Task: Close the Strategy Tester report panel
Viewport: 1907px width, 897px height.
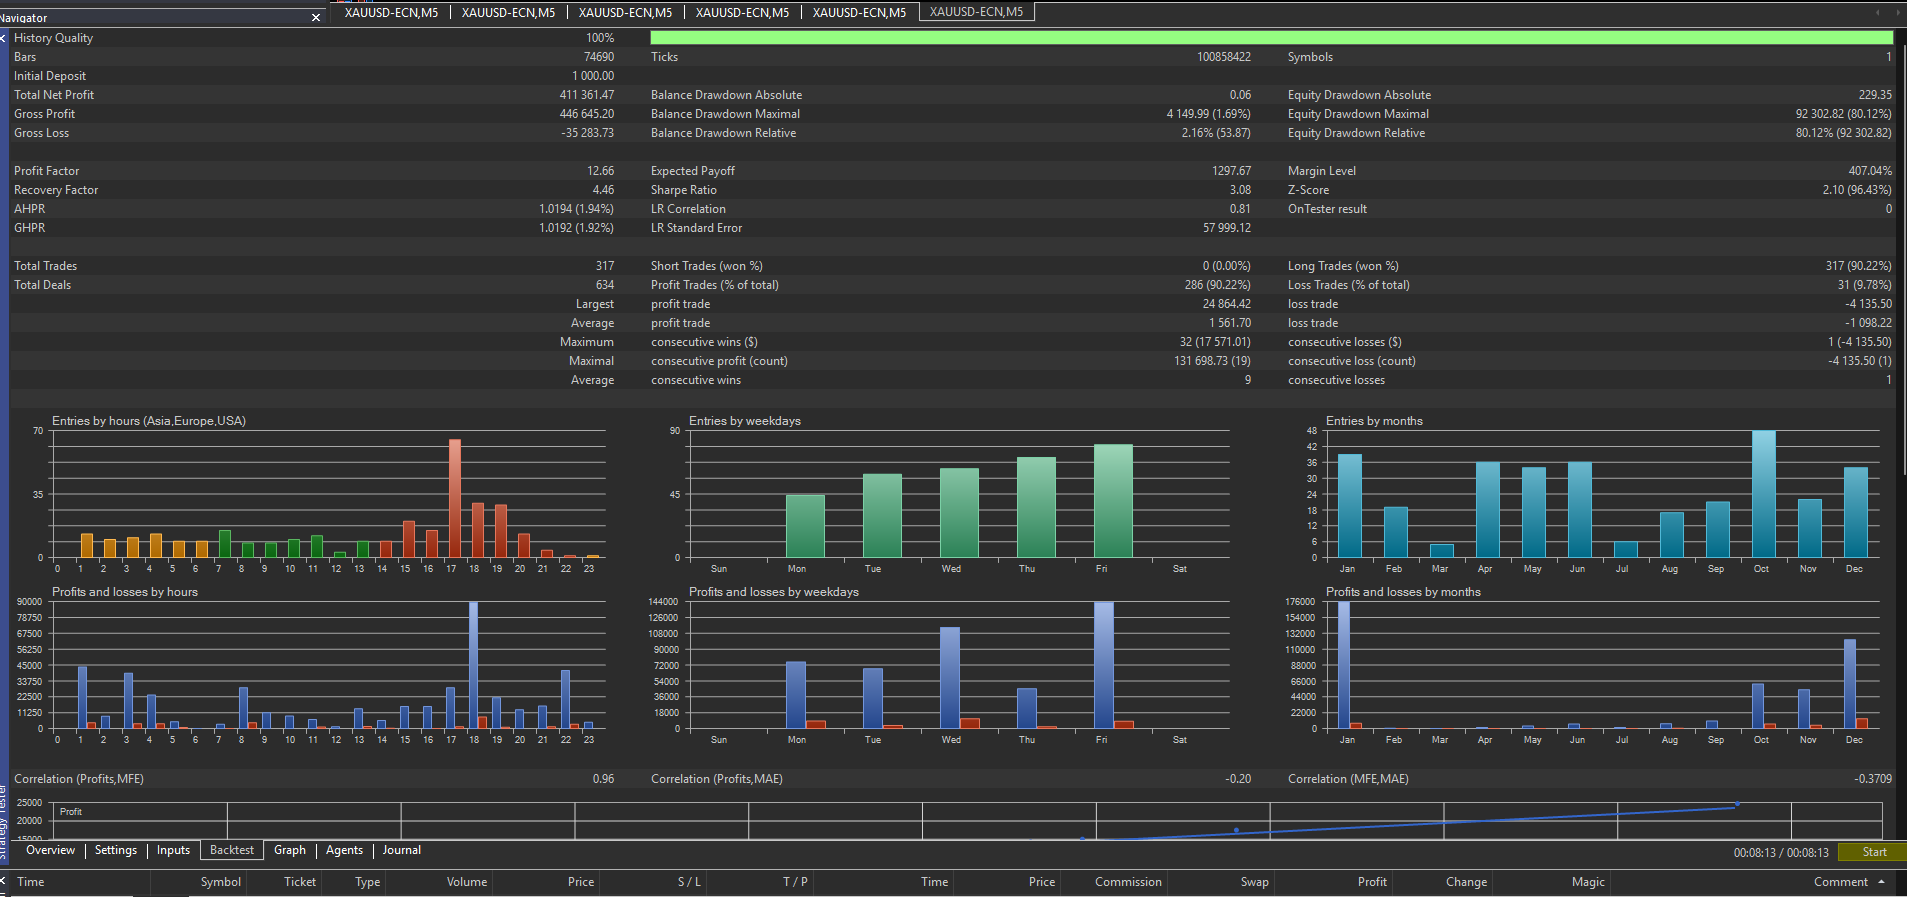Action: (x=4, y=38)
